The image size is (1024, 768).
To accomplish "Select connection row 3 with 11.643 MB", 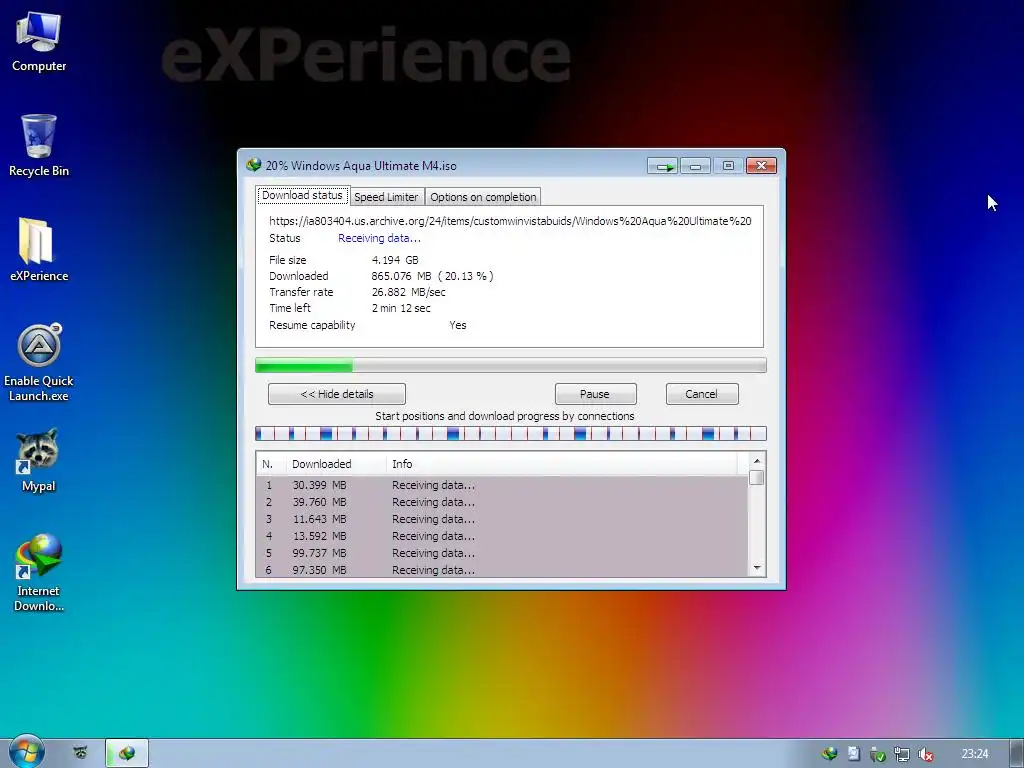I will click(502, 519).
